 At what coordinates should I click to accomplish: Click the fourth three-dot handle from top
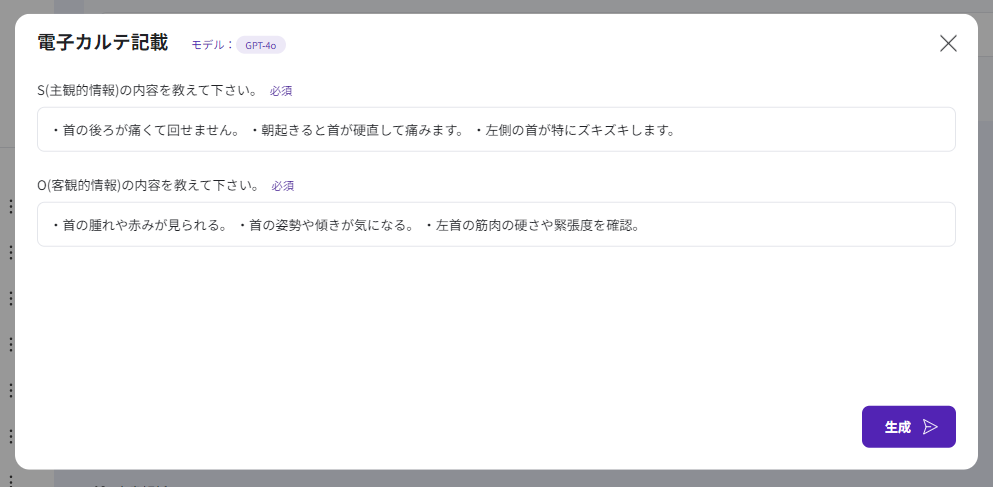pos(10,344)
